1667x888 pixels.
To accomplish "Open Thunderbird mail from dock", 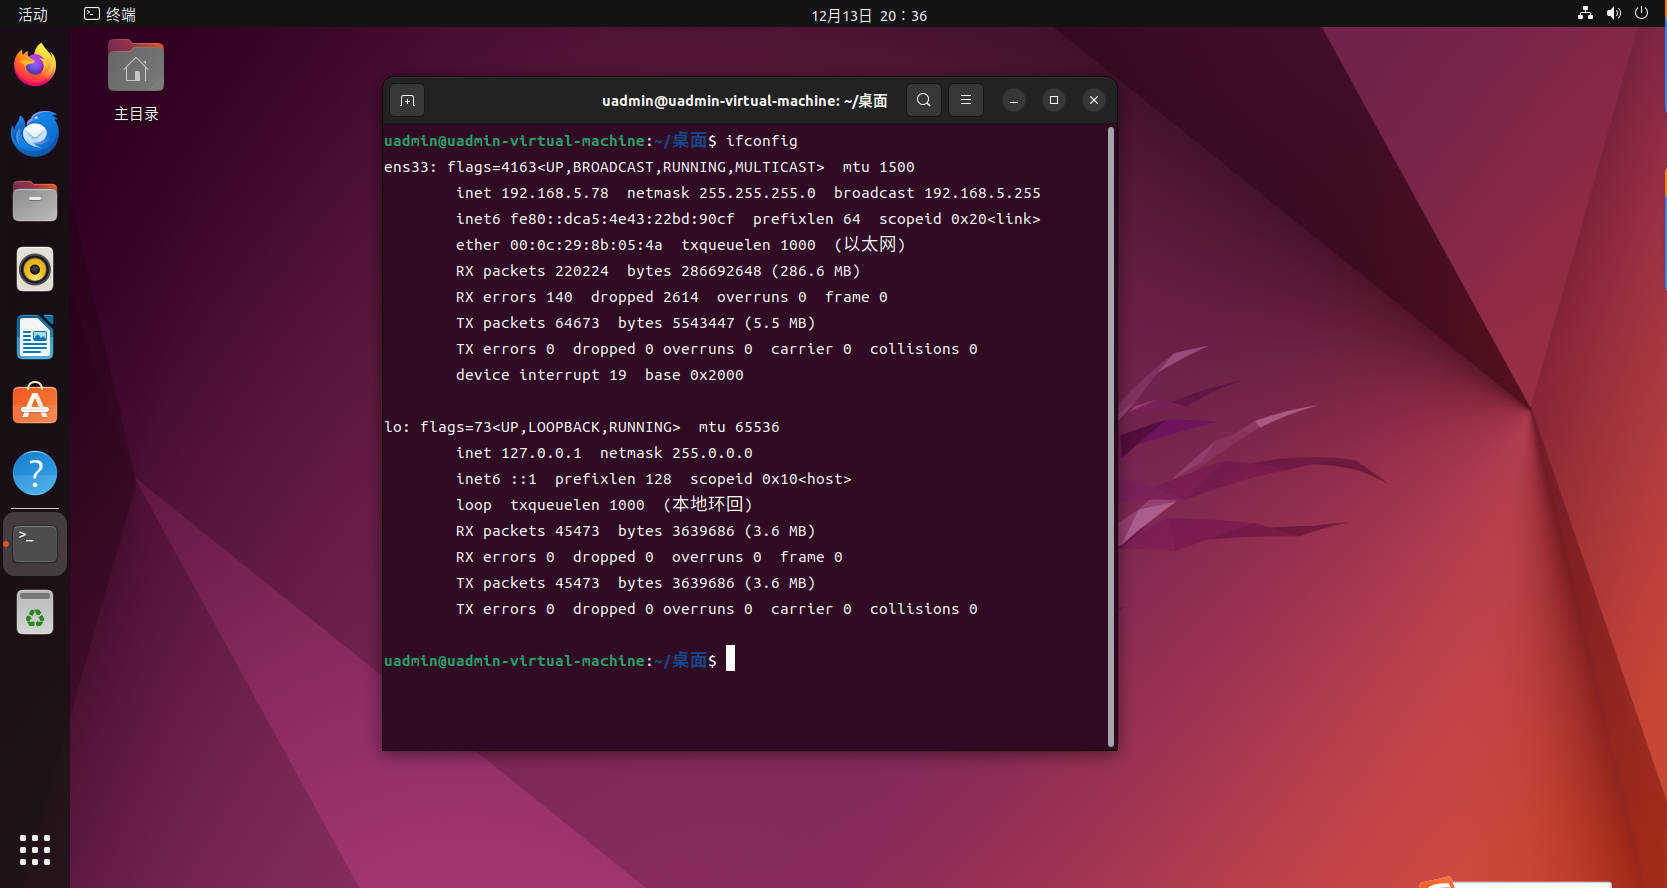I will (35, 134).
